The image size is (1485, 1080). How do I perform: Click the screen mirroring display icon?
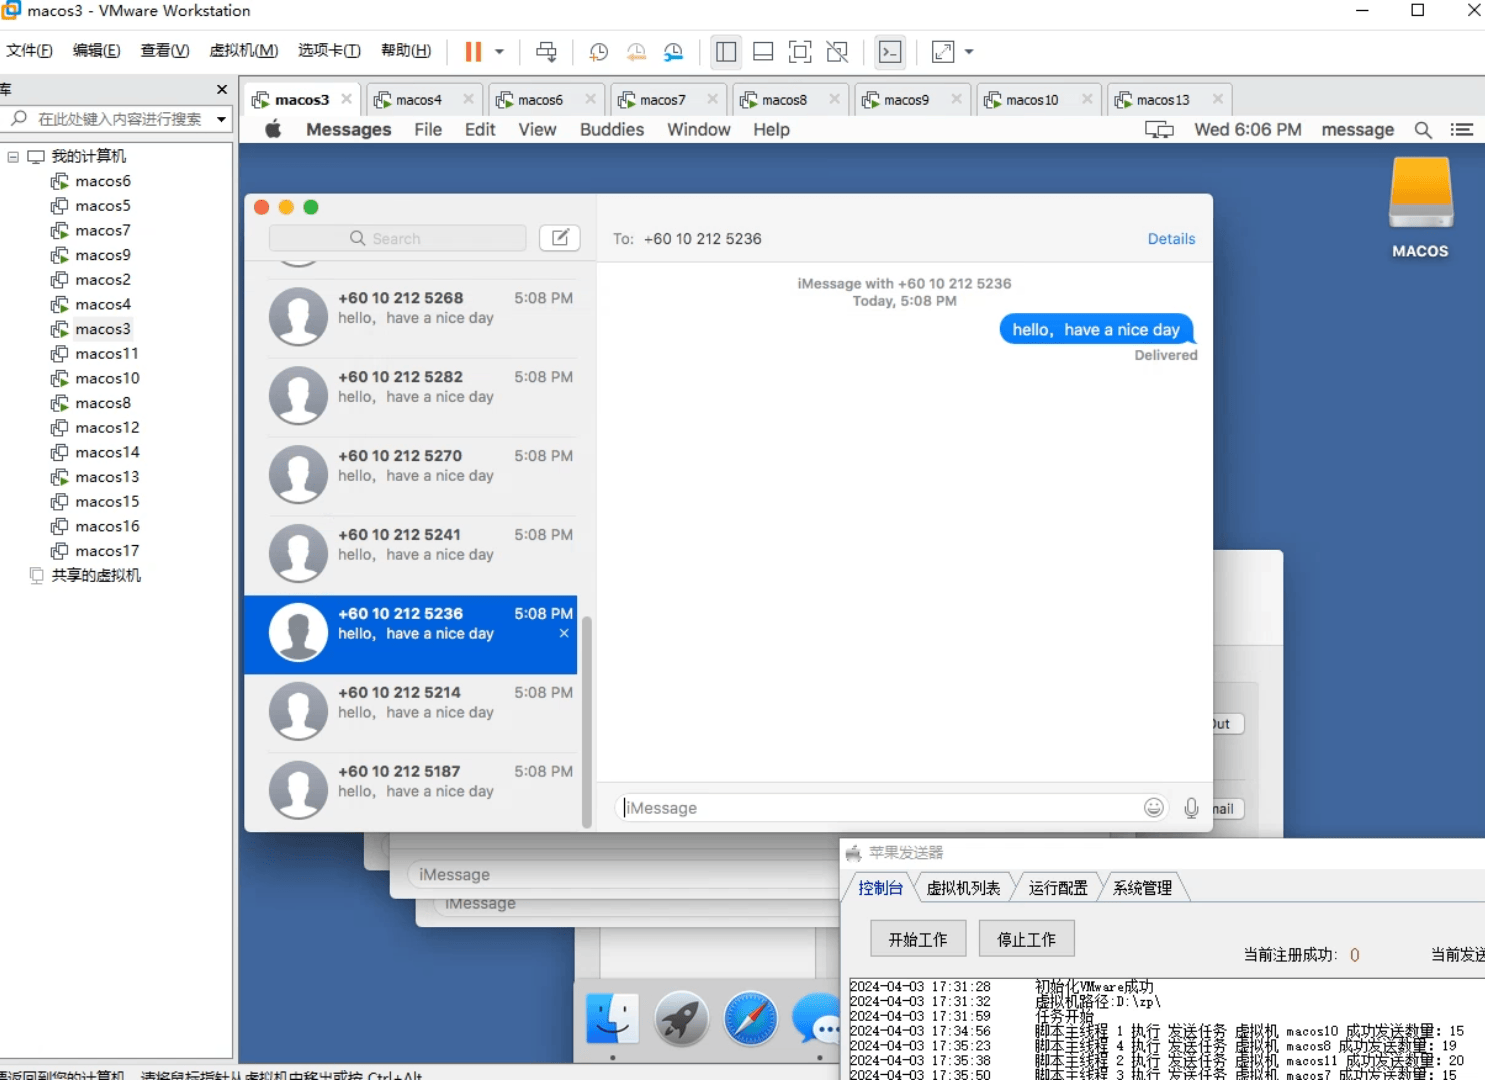coord(1159,130)
